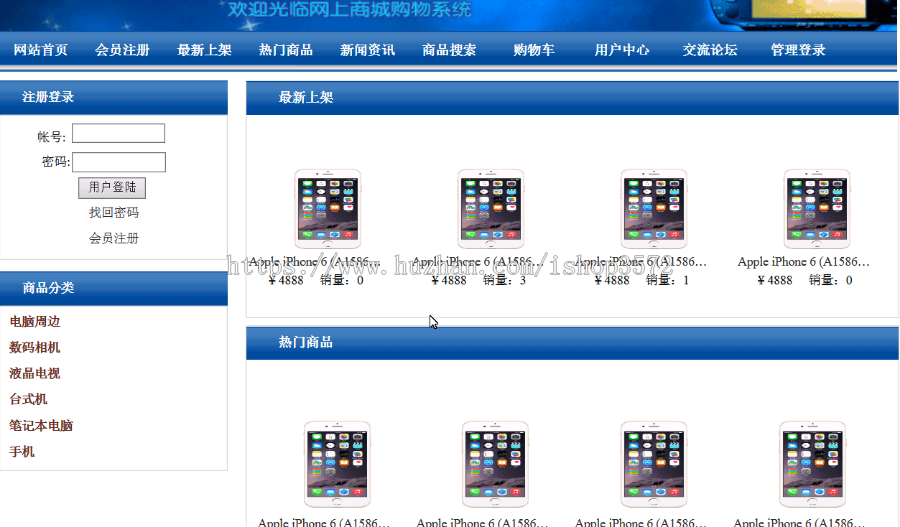Screen dimensions: 900x527
Task: Open 新闻资讯 in the navigation bar
Action: click(367, 50)
